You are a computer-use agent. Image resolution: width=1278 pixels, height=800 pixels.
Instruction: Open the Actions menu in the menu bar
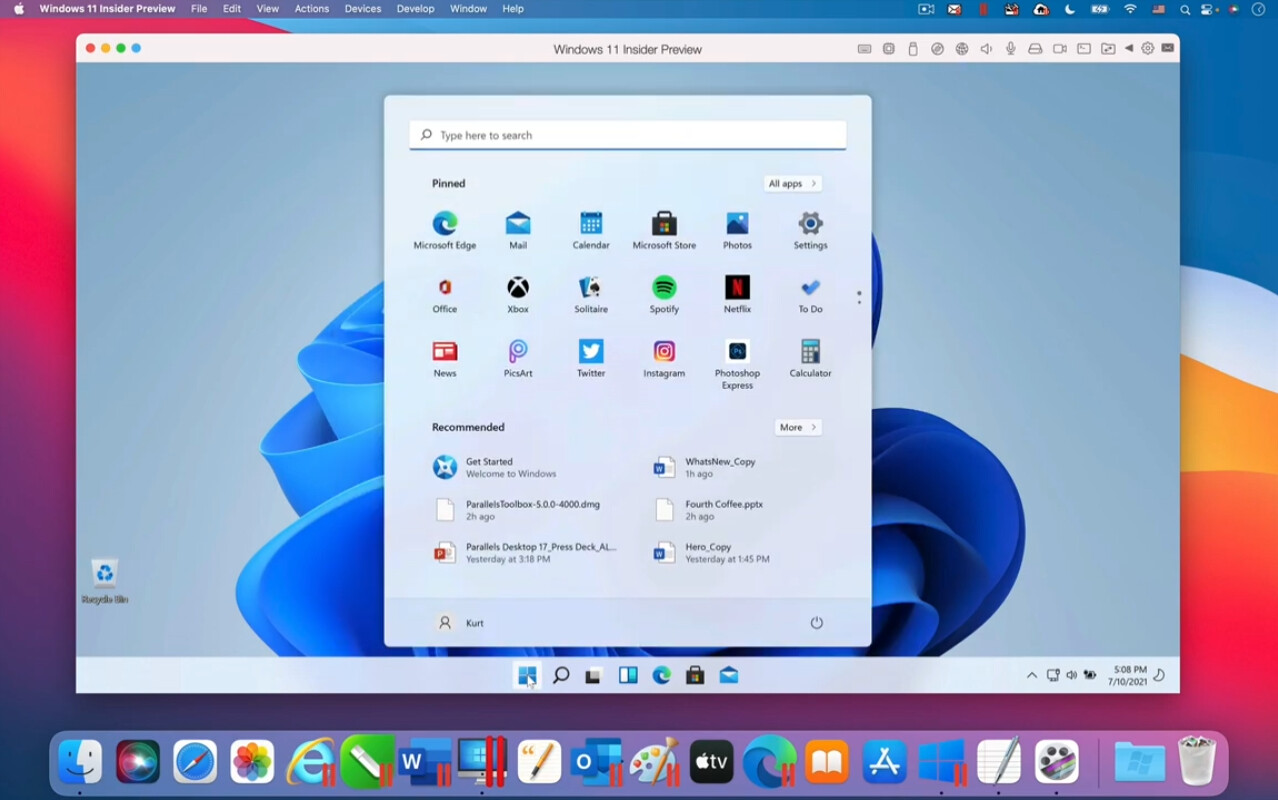click(311, 8)
